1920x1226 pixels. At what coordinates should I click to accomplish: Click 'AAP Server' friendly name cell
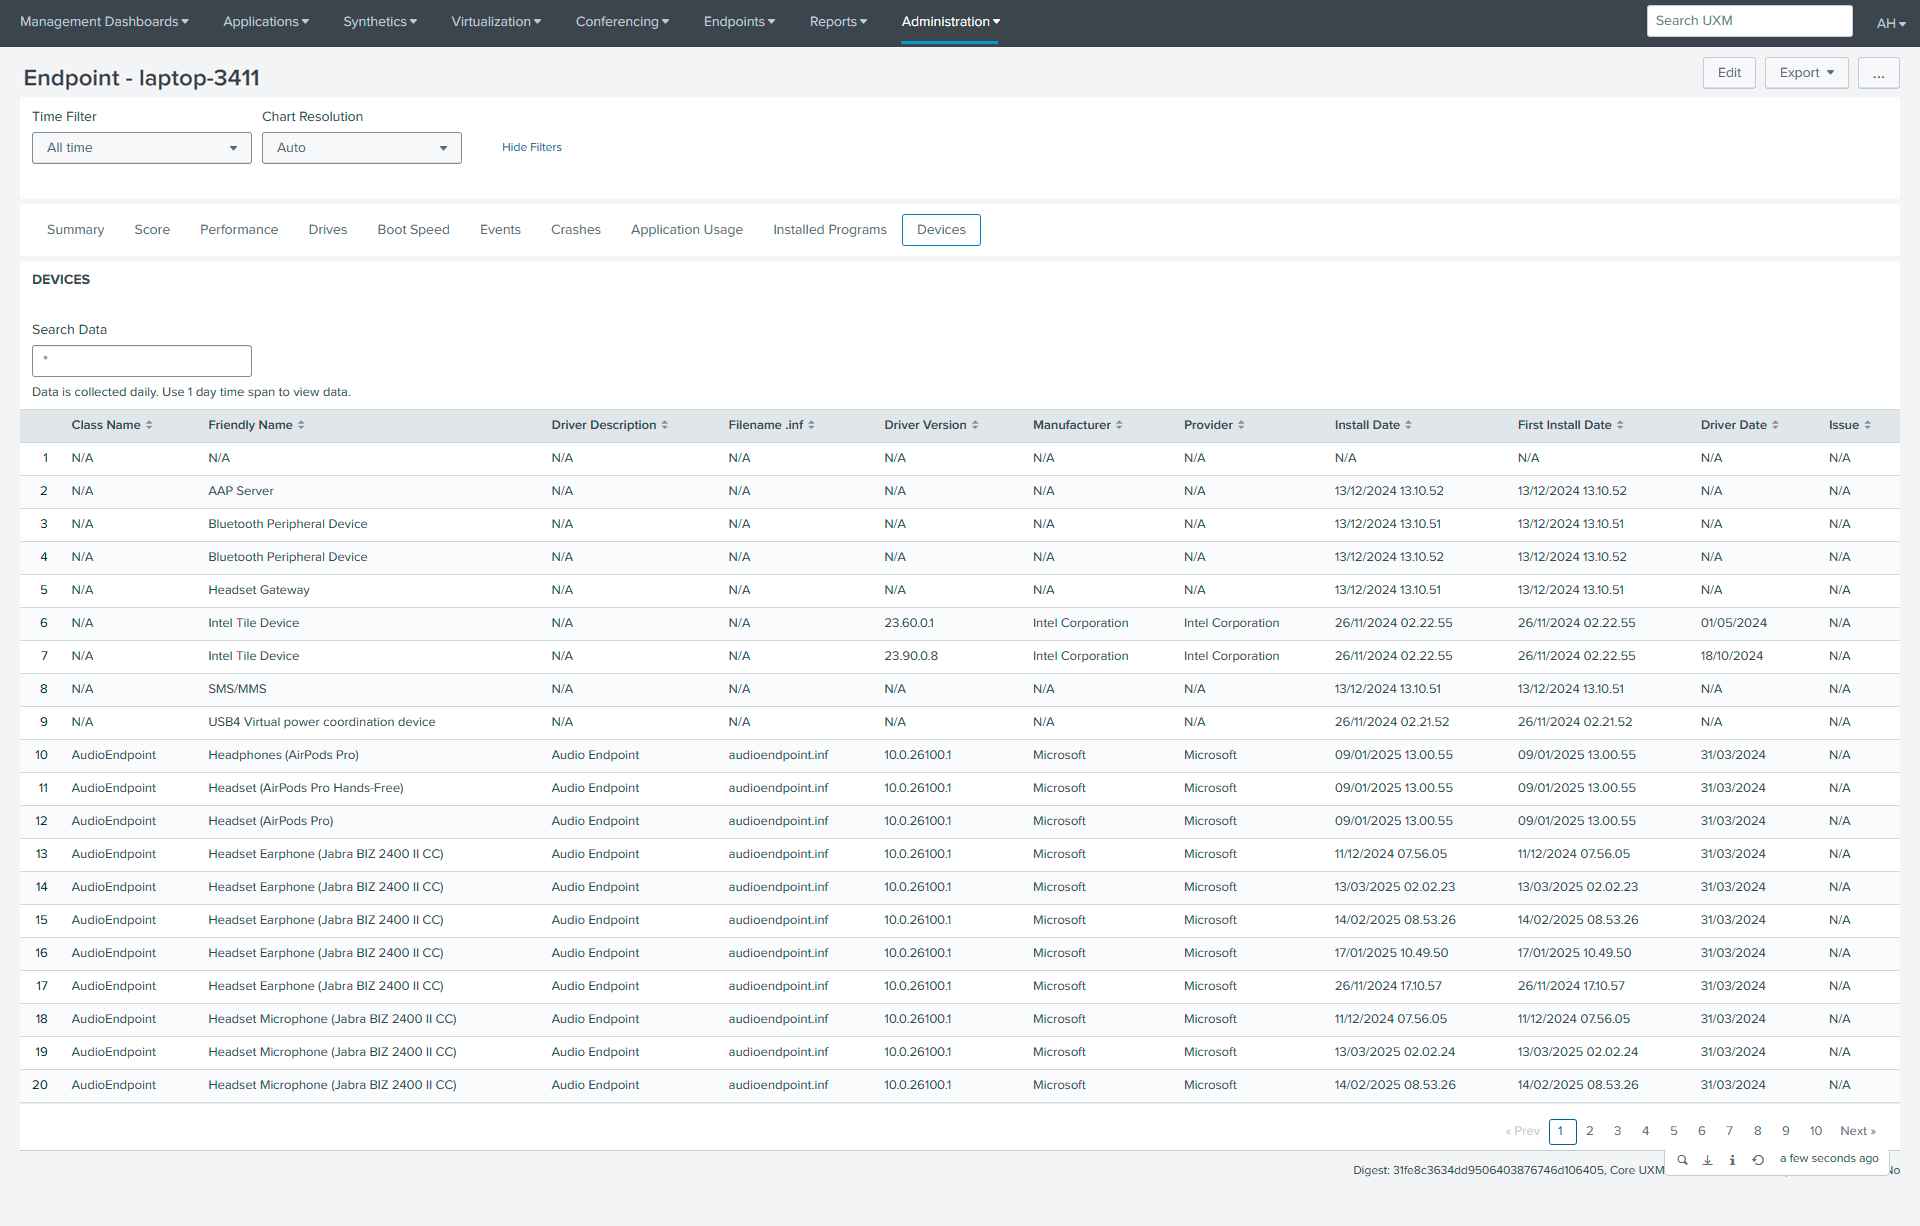[x=241, y=491]
